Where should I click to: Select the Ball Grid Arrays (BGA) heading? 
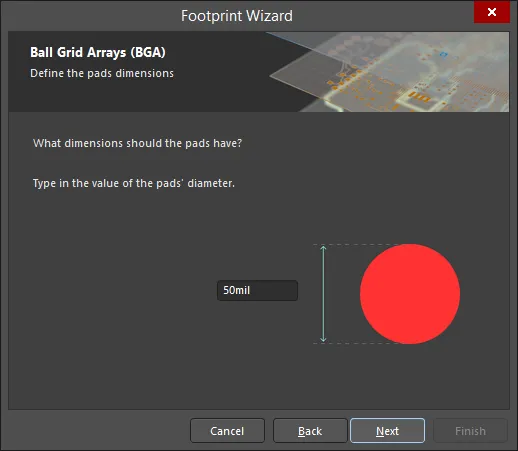click(98, 52)
